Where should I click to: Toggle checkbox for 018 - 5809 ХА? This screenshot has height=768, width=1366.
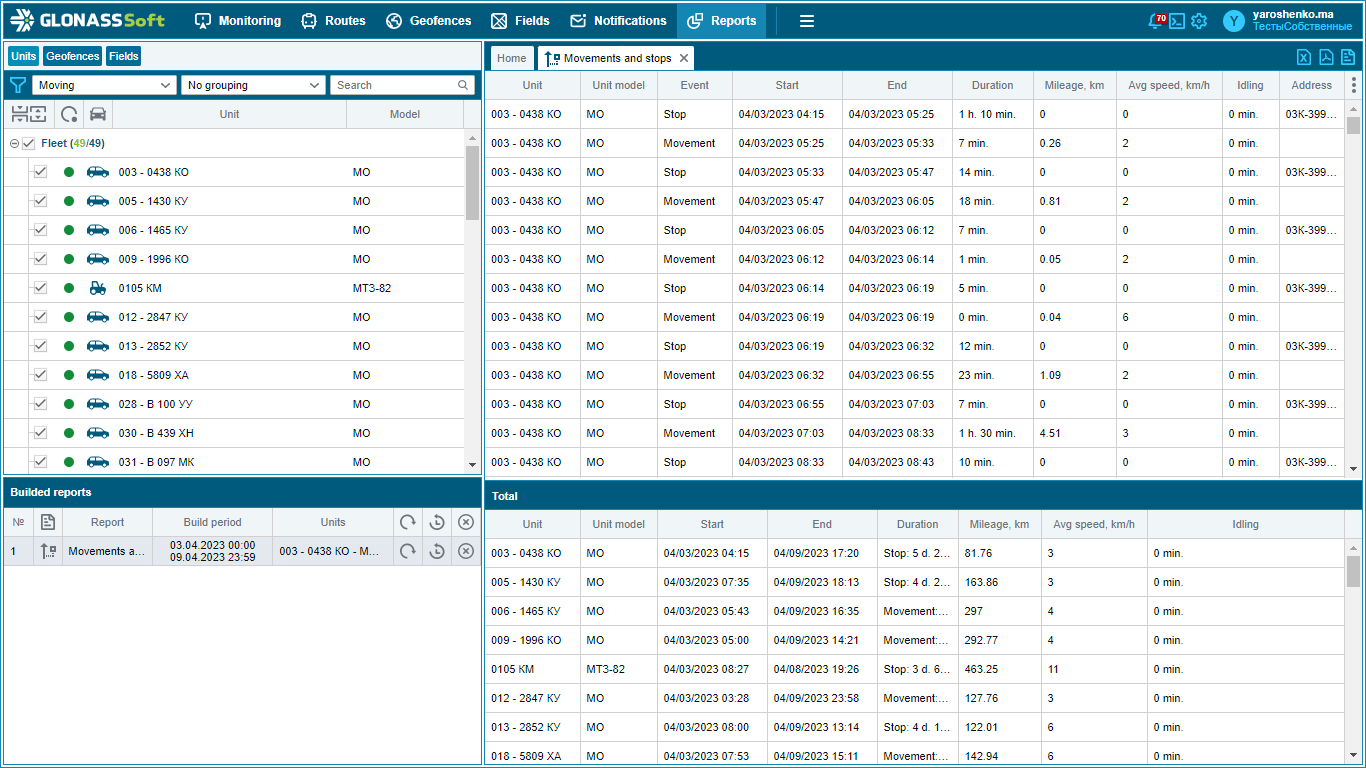(40, 375)
